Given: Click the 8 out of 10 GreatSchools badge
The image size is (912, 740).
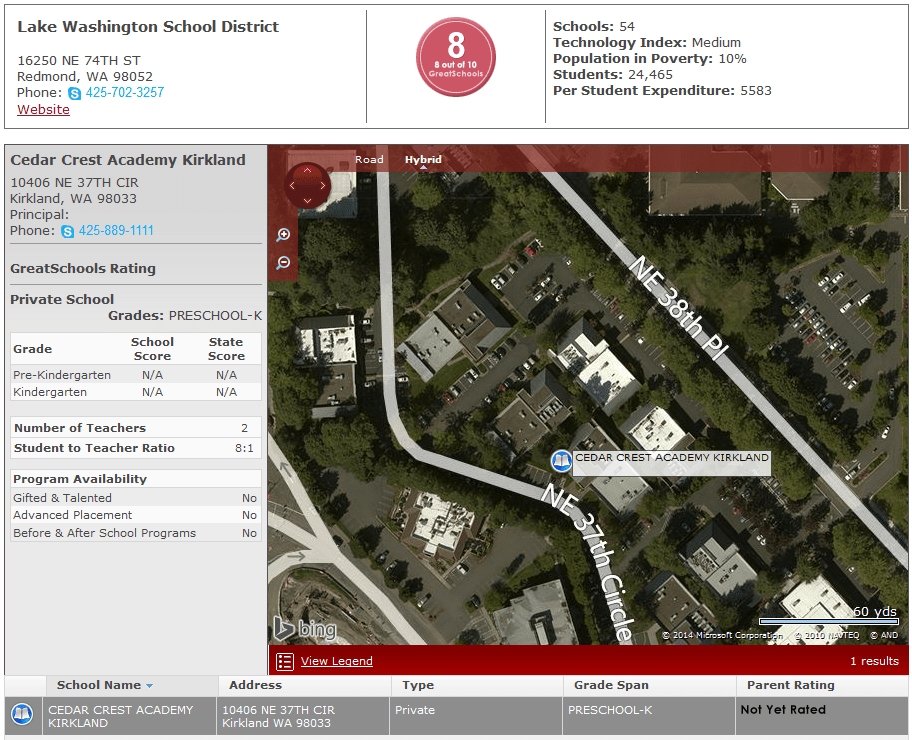Looking at the screenshot, I should [456, 57].
